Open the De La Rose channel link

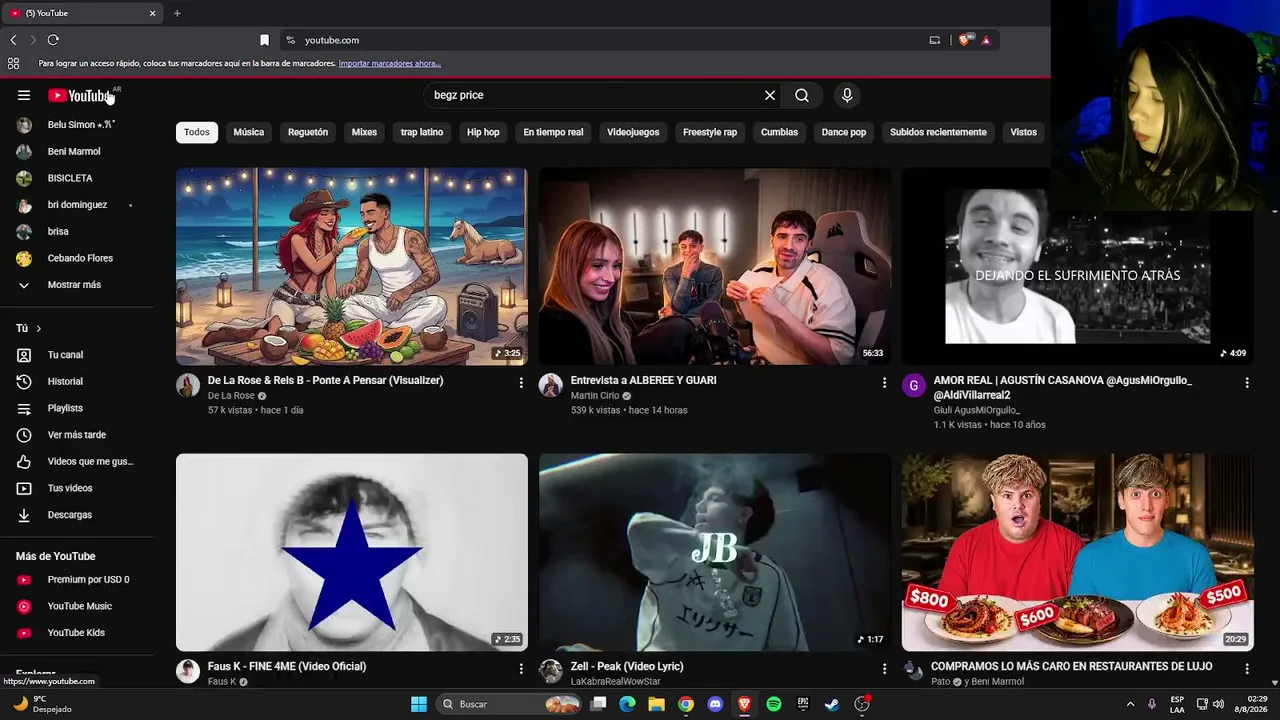(x=231, y=396)
